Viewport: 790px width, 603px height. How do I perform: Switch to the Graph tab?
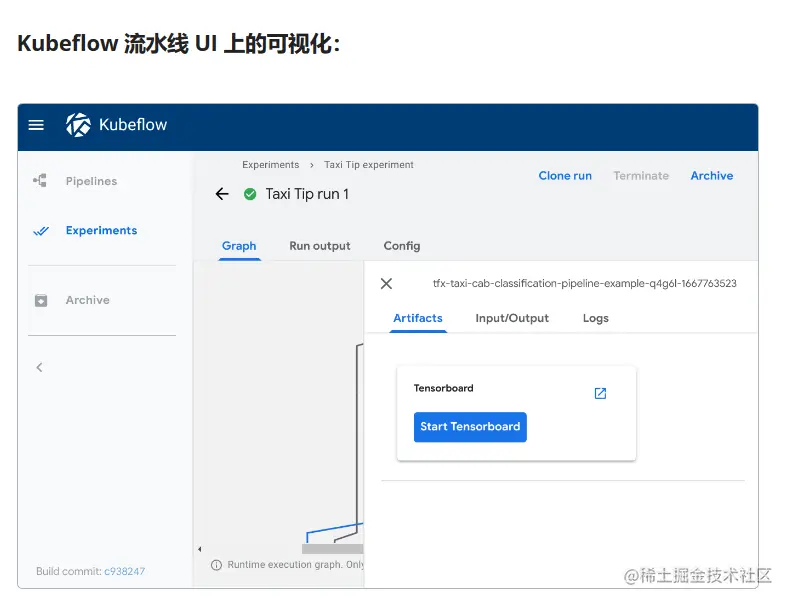tap(239, 246)
